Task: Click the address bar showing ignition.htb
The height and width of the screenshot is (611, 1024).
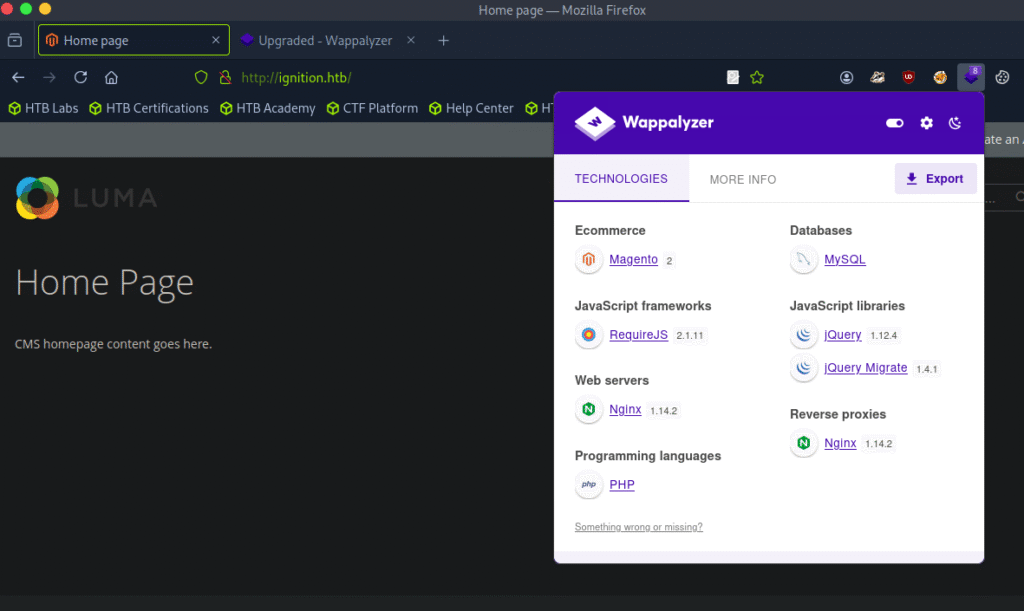Action: point(450,77)
